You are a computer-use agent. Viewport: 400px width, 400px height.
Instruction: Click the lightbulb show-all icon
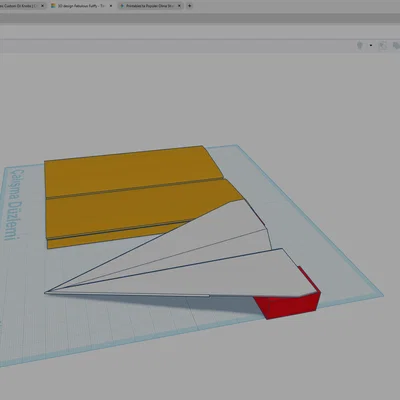coord(360,45)
